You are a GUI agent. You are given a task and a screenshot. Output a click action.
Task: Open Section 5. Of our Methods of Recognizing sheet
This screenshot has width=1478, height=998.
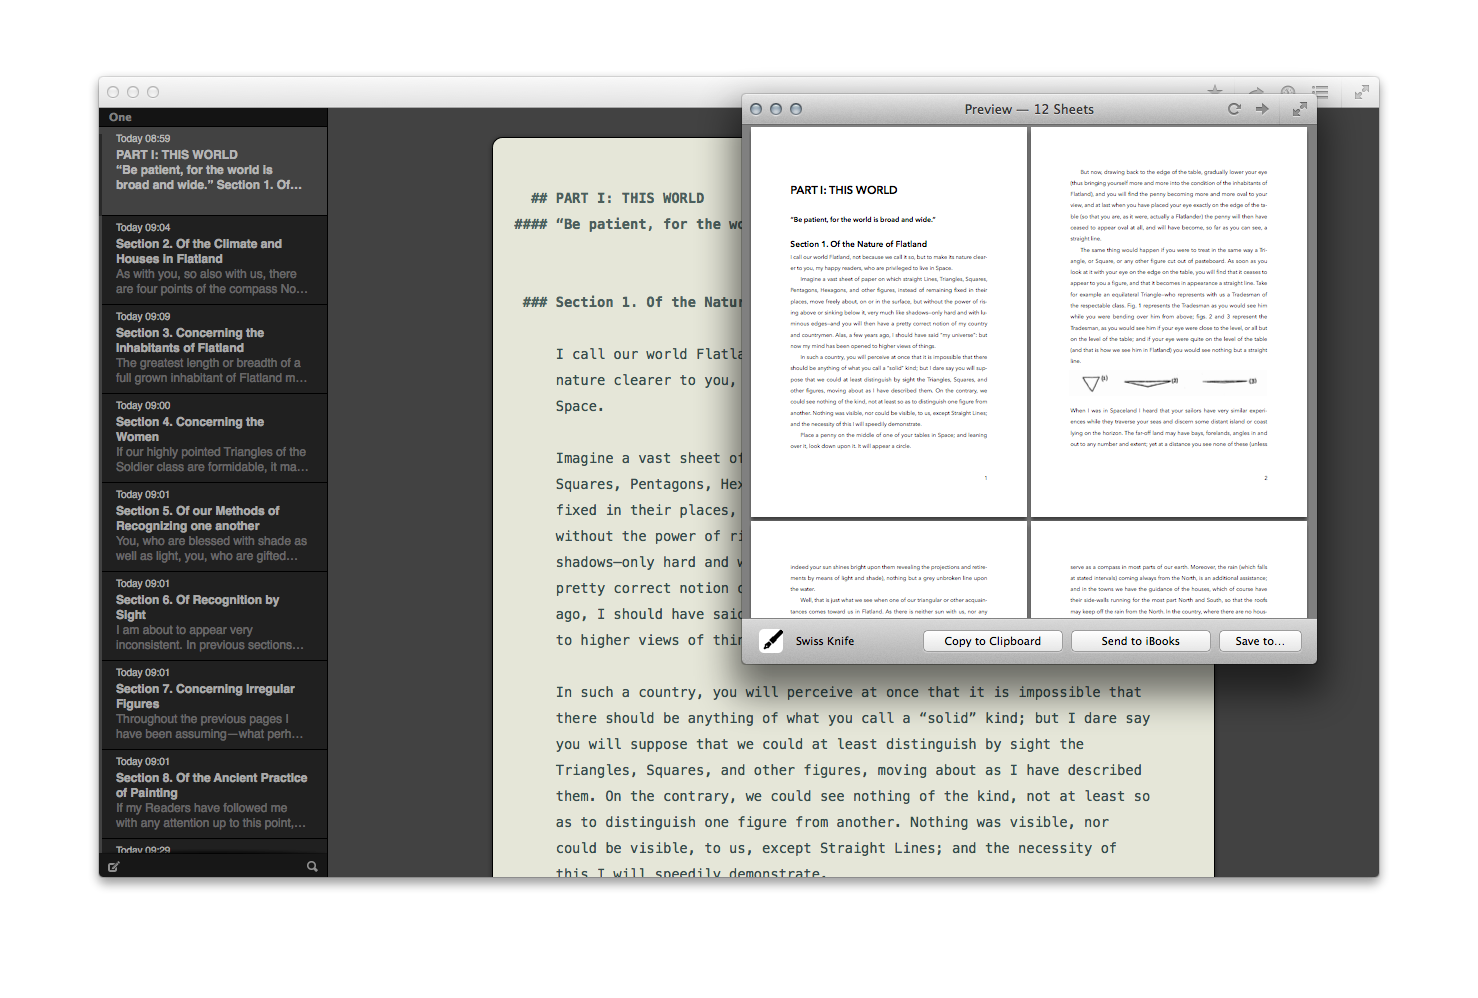click(214, 526)
